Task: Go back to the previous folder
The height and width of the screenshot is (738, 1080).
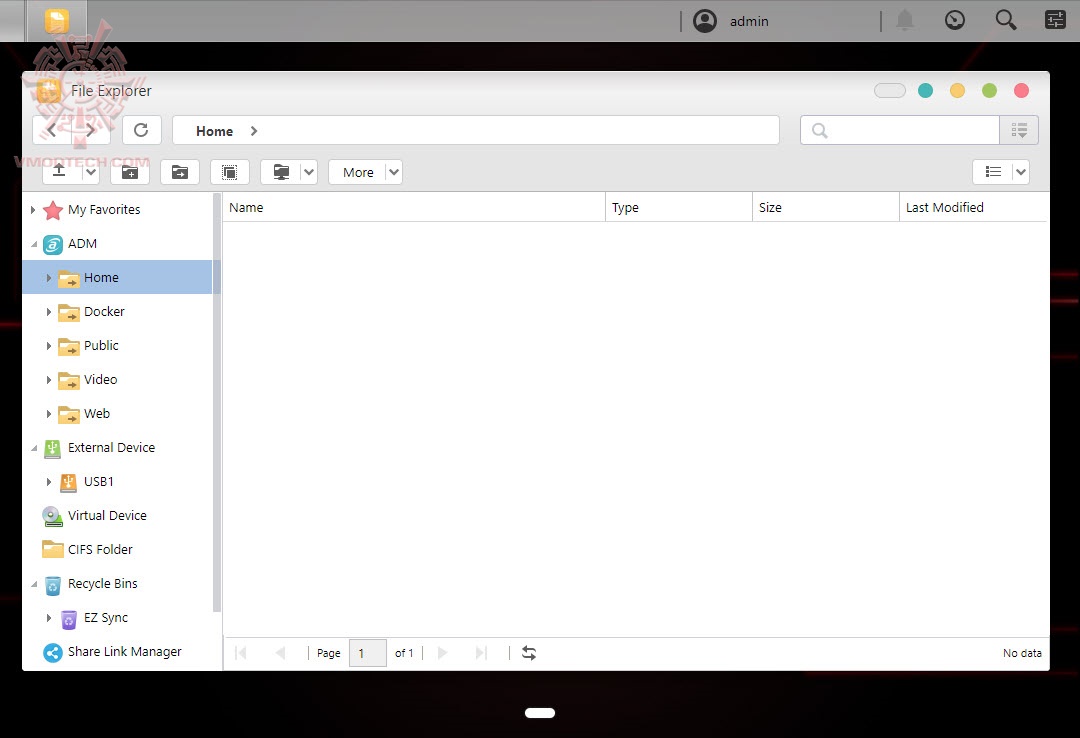Action: click(52, 130)
